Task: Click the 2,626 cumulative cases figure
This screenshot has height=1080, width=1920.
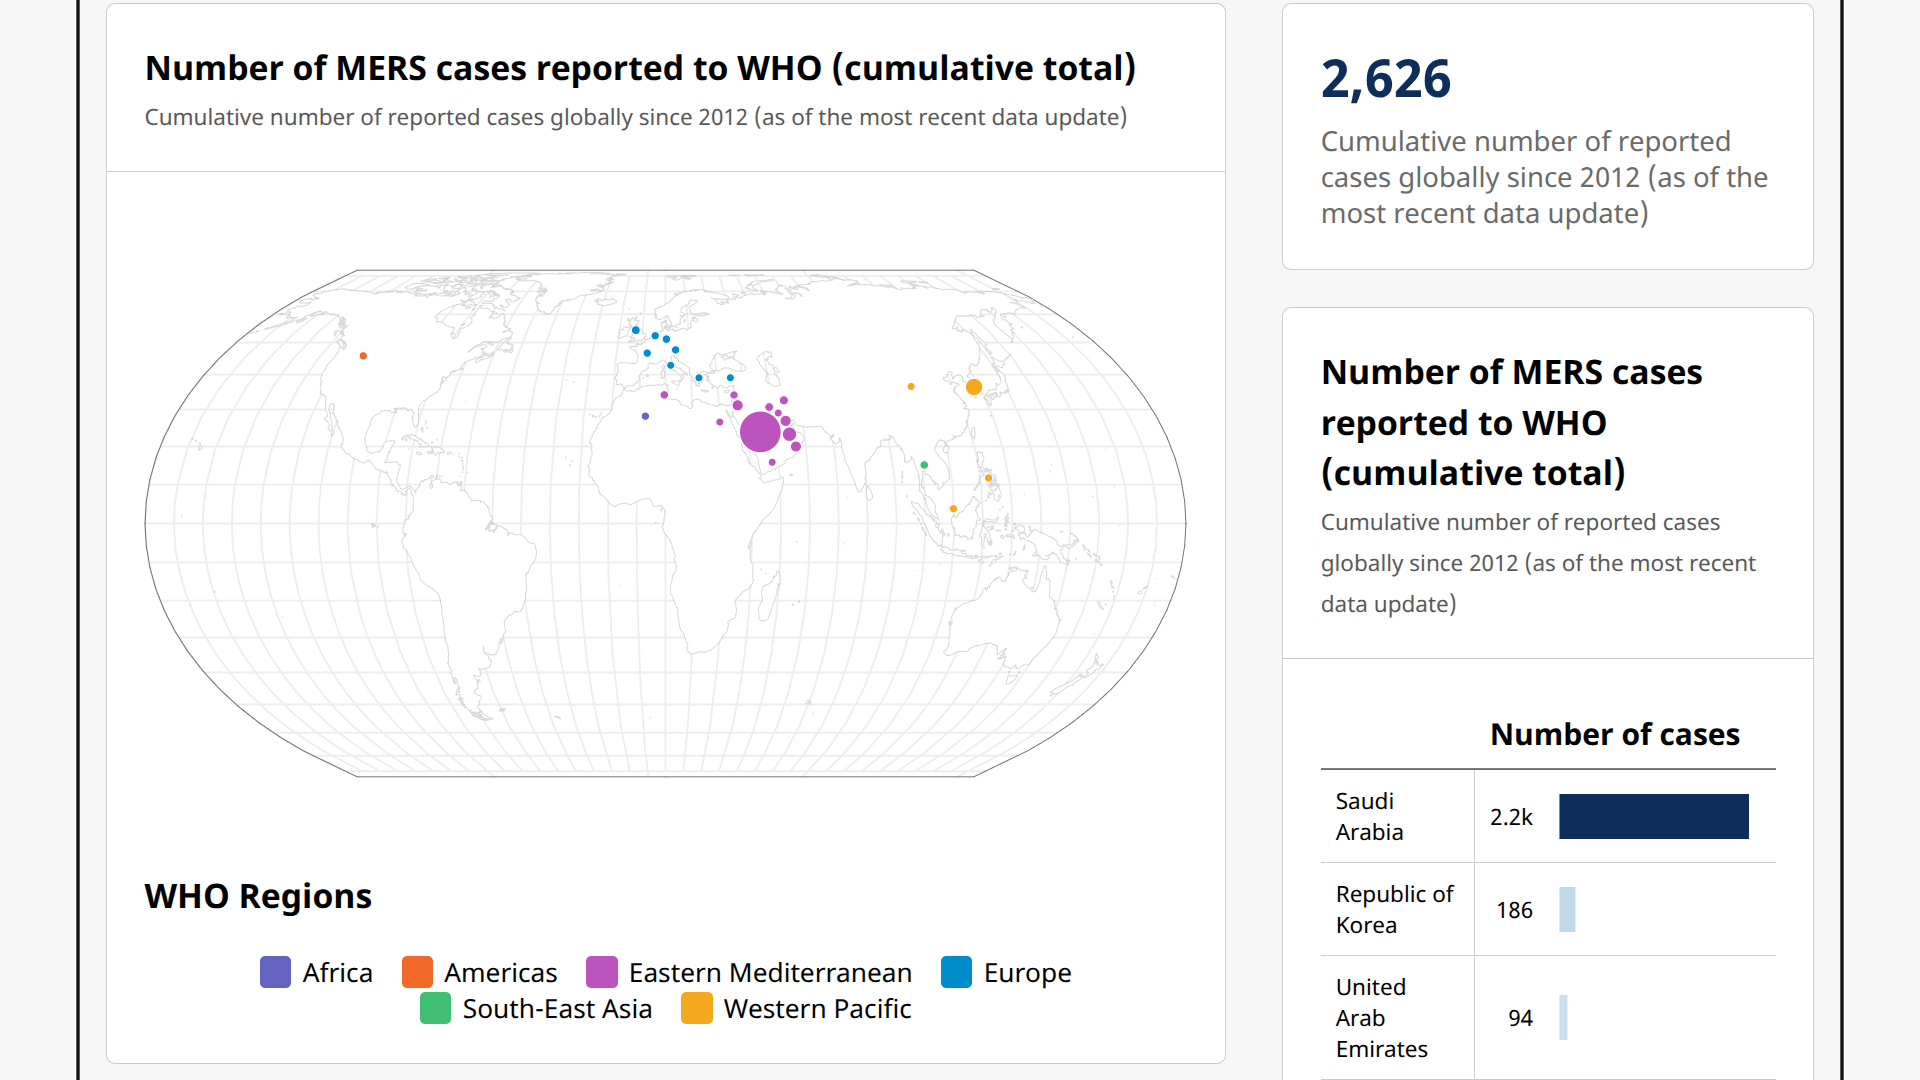Action: (x=1385, y=79)
